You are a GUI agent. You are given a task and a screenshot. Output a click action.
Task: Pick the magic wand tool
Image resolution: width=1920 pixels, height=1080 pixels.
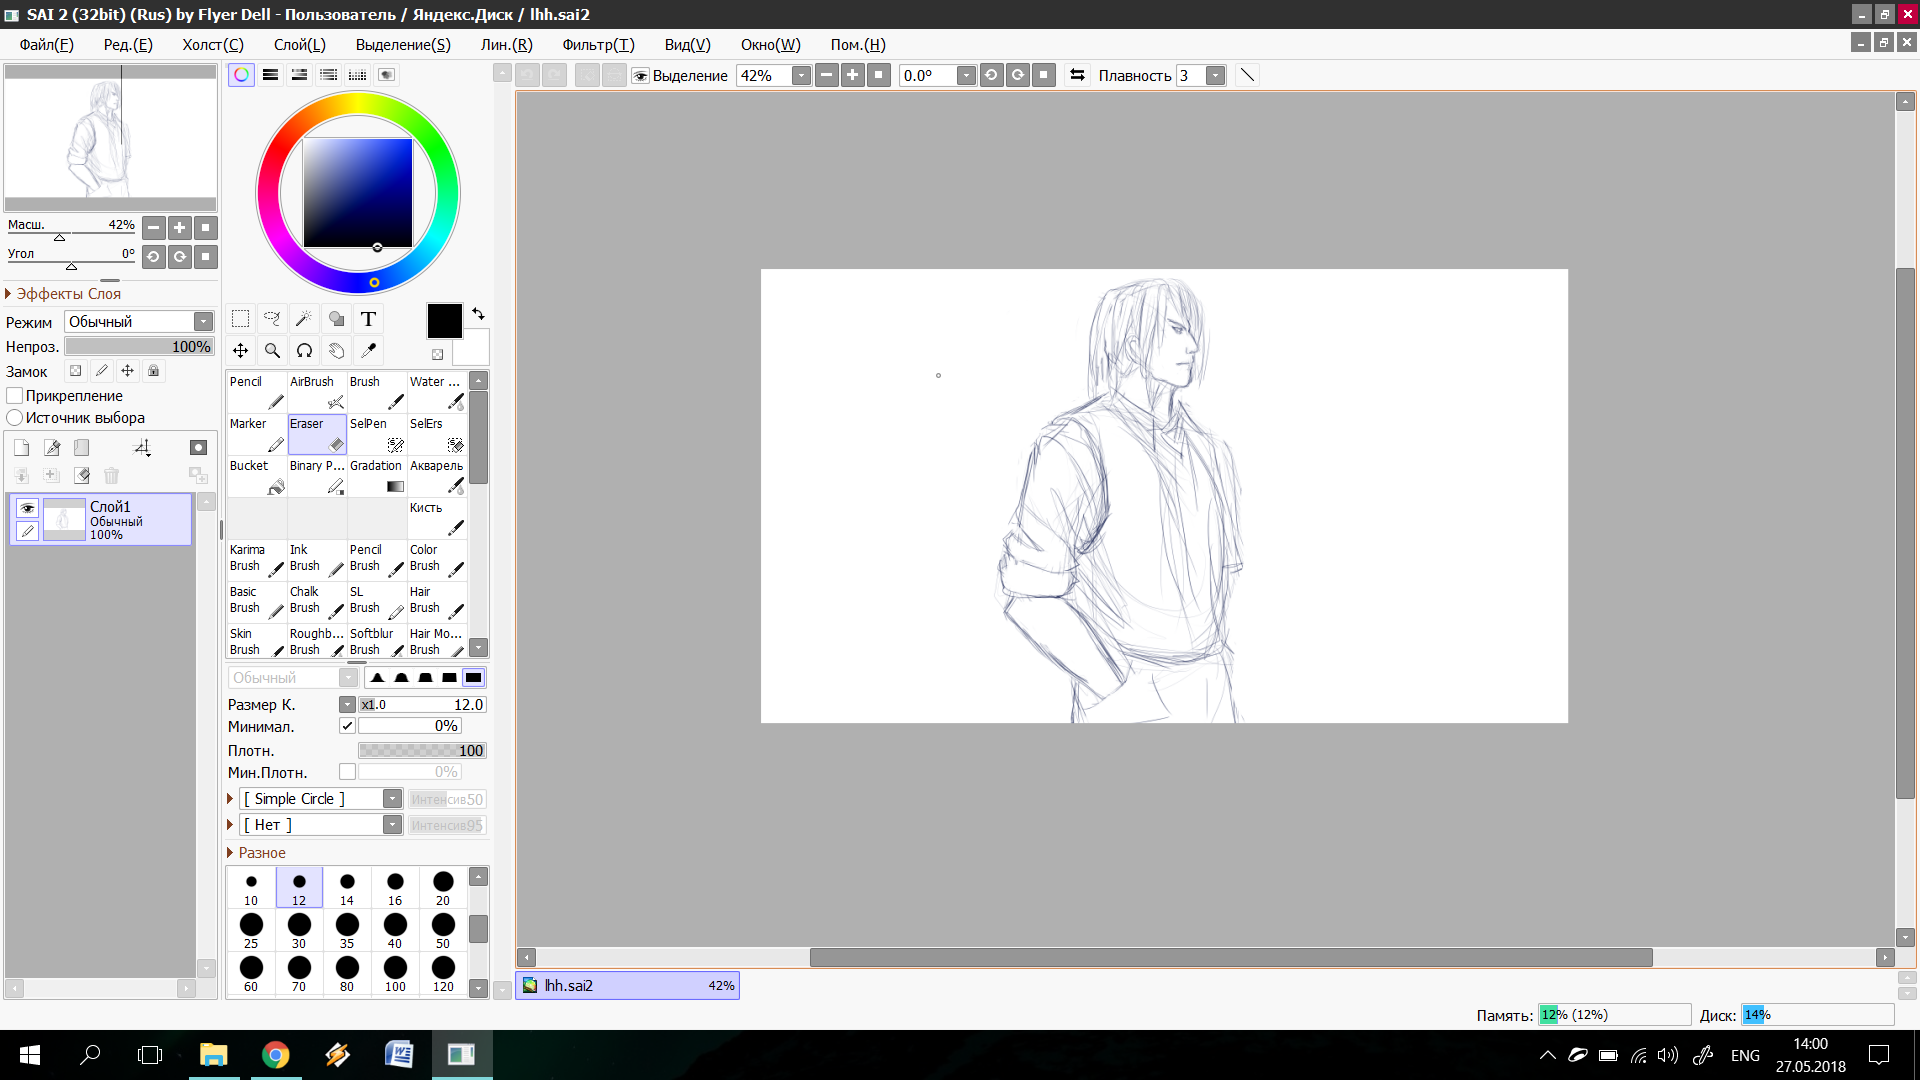tap(304, 319)
